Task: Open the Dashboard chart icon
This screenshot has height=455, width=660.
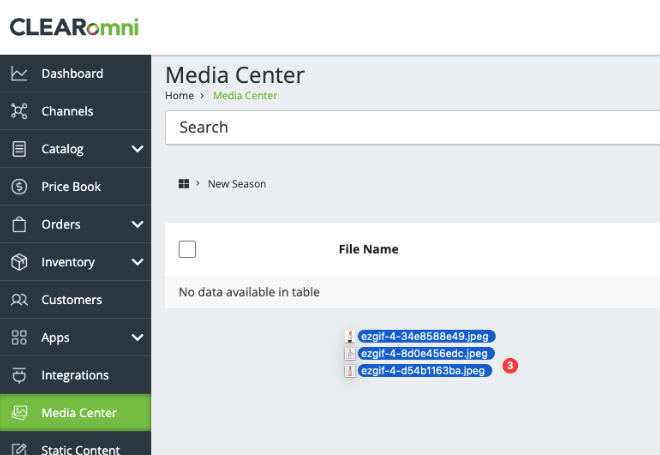Action: pyautogui.click(x=19, y=74)
